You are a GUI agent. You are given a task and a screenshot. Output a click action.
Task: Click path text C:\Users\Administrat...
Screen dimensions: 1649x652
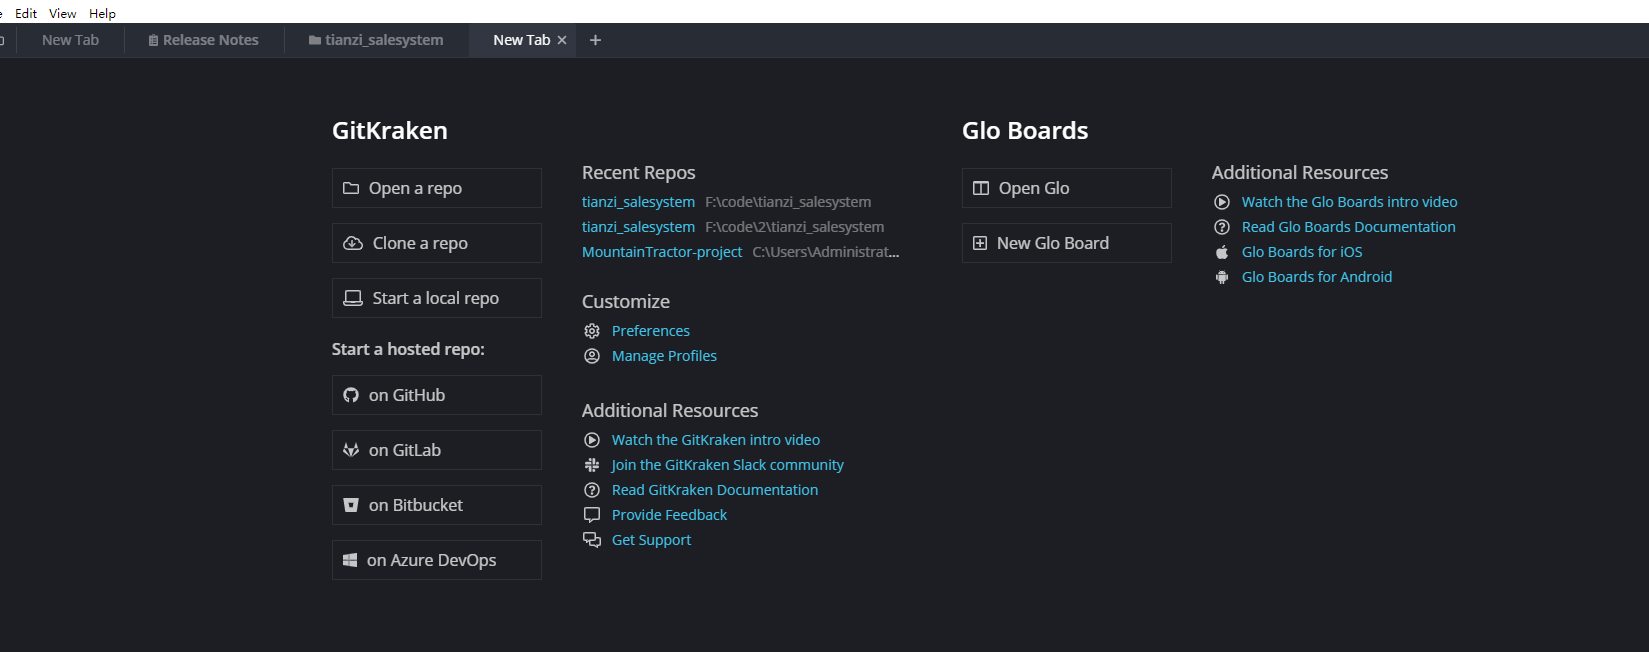point(826,252)
